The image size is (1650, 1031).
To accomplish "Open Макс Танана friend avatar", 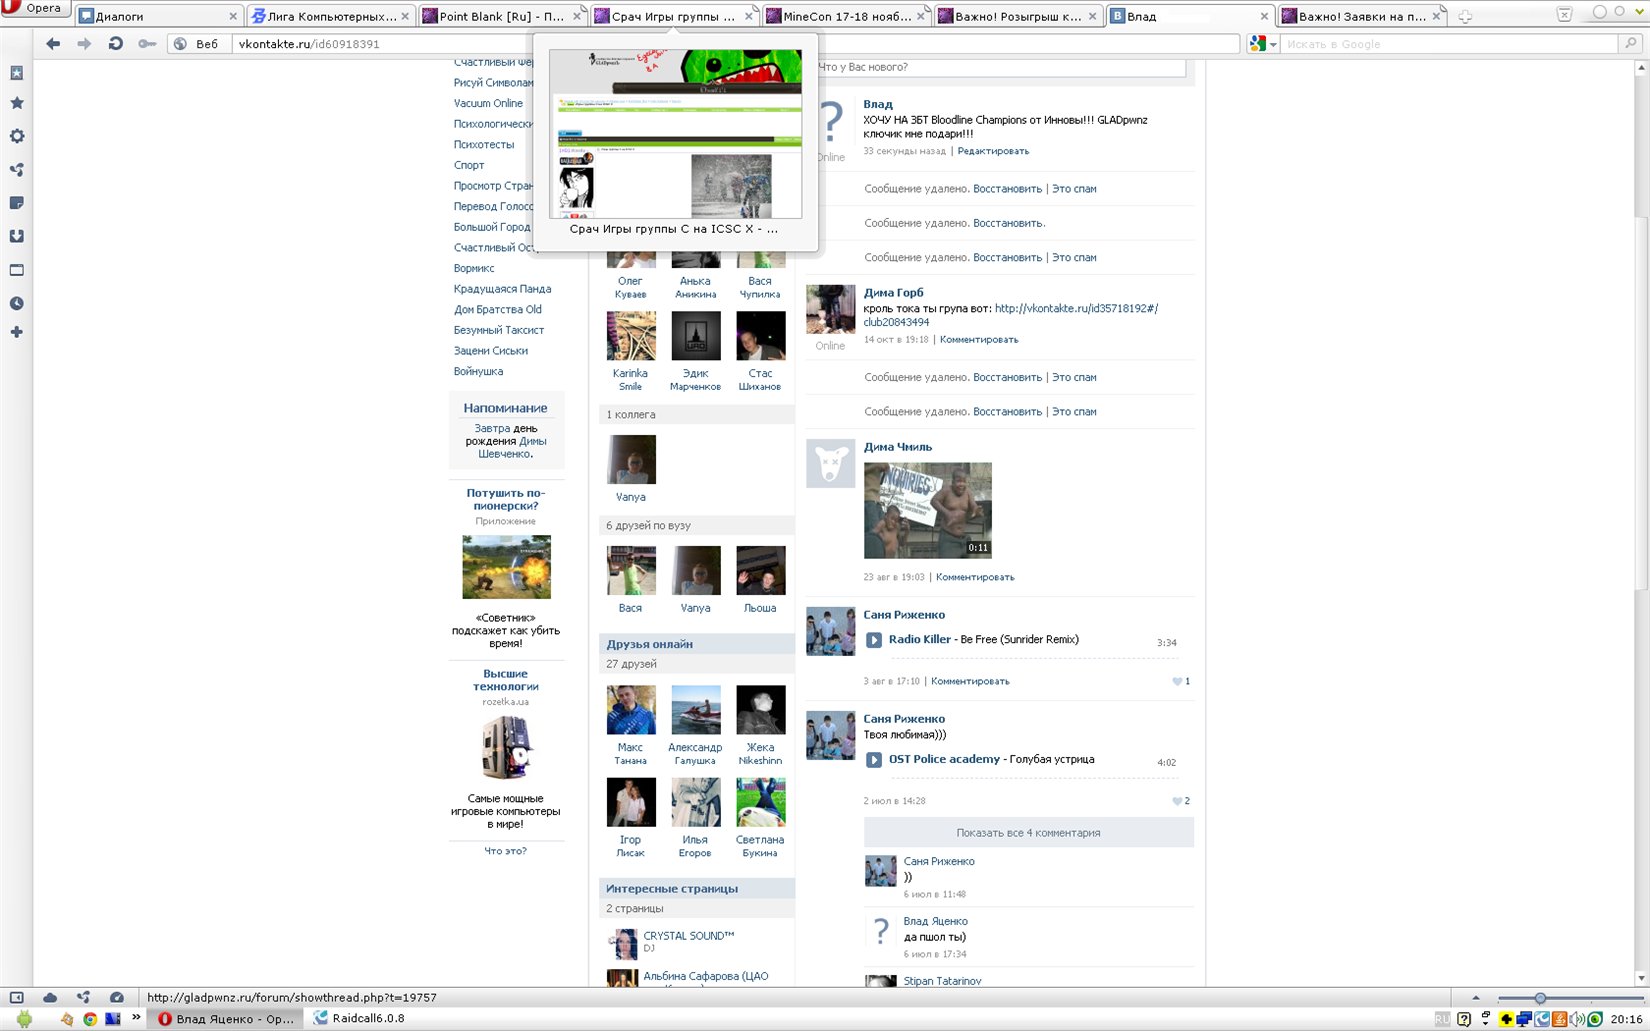I will click(x=631, y=710).
